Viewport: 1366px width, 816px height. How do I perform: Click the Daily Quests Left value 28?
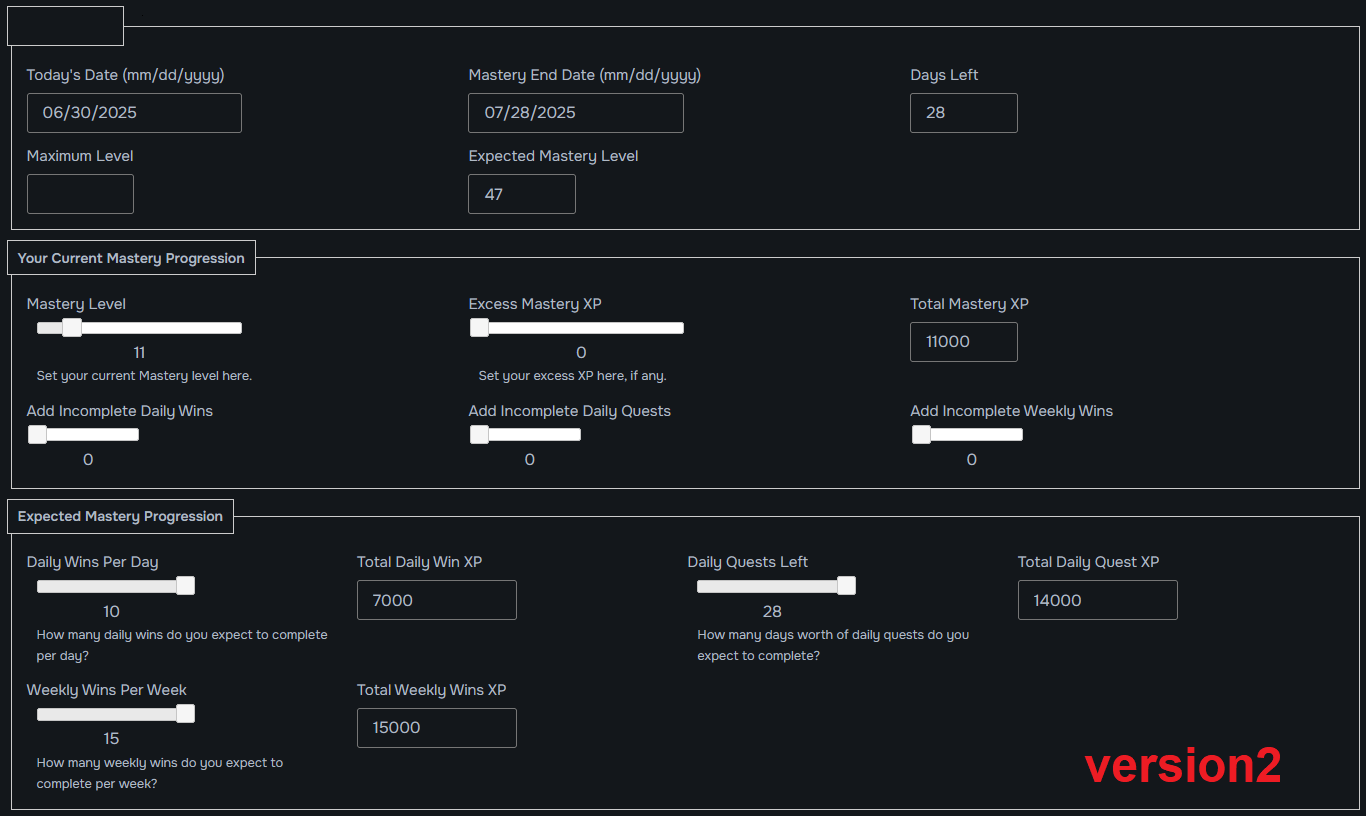772,611
